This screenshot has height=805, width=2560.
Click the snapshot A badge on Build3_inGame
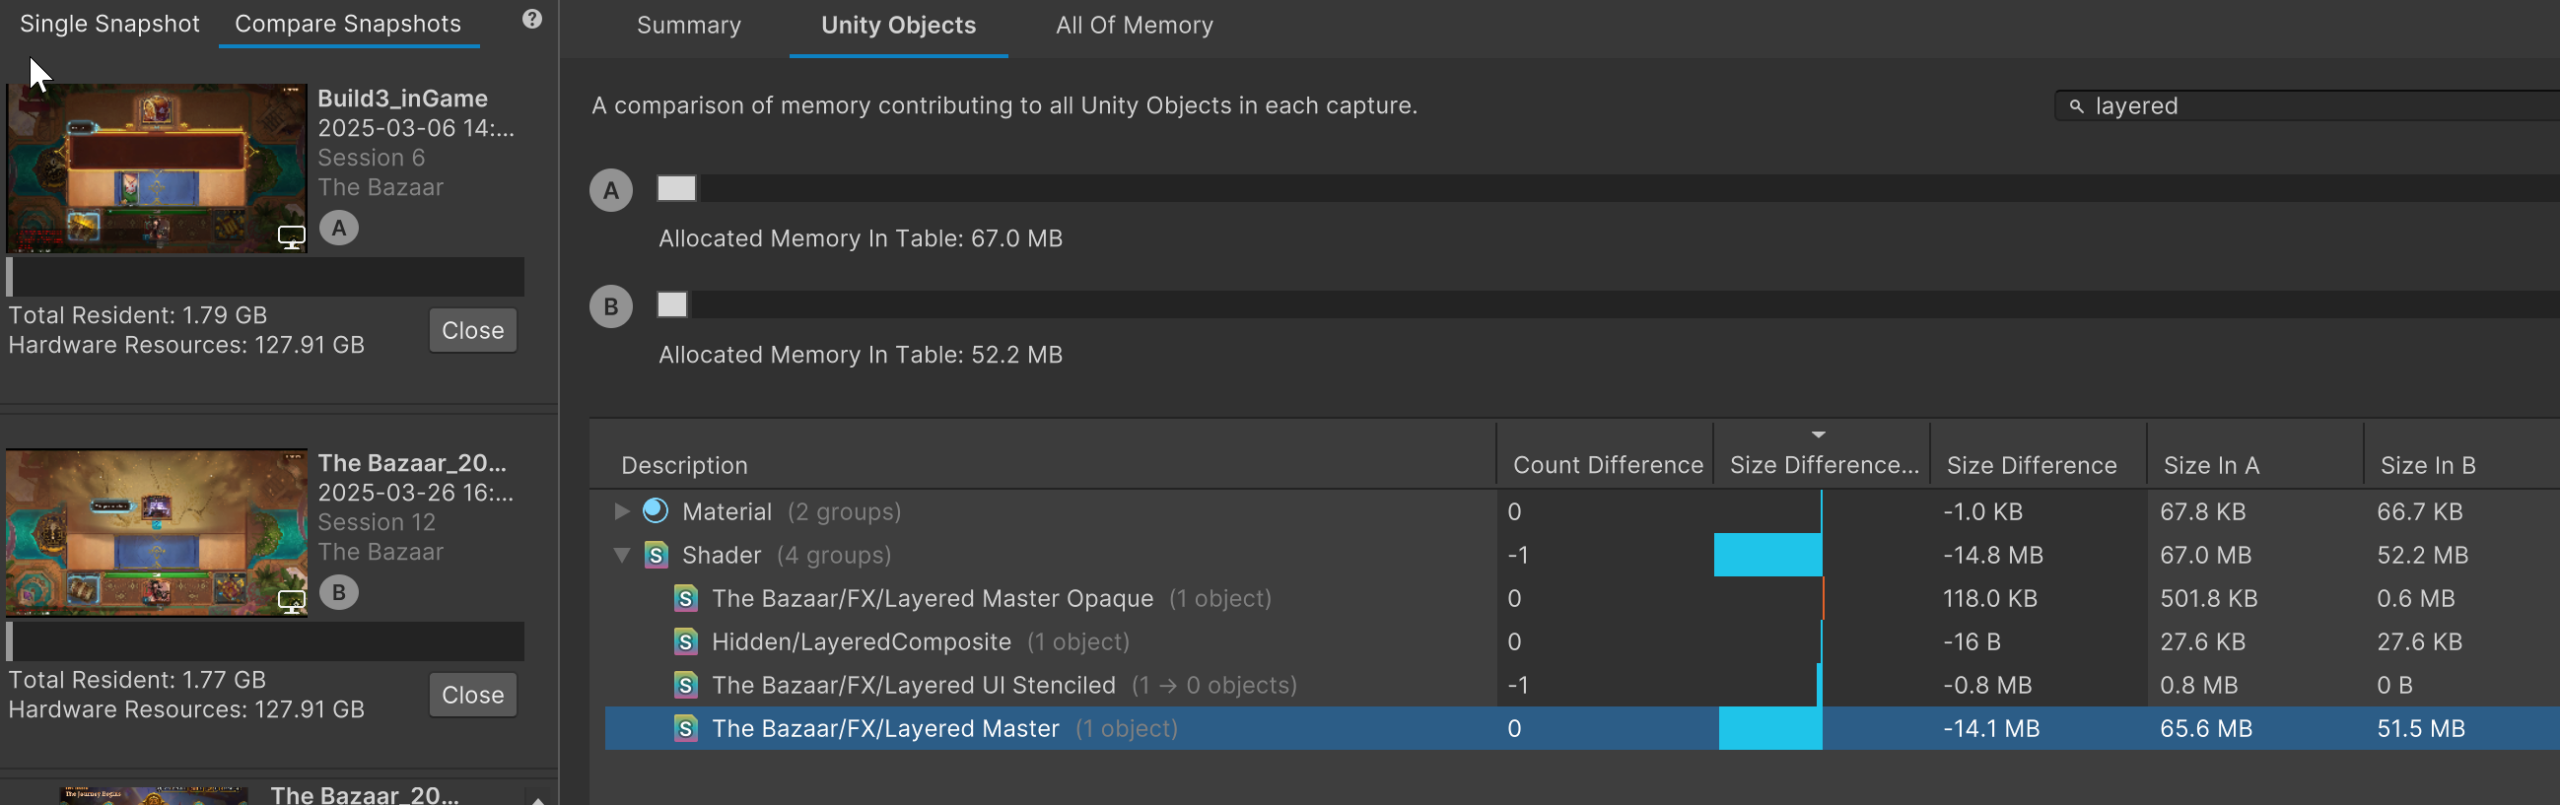pyautogui.click(x=339, y=229)
